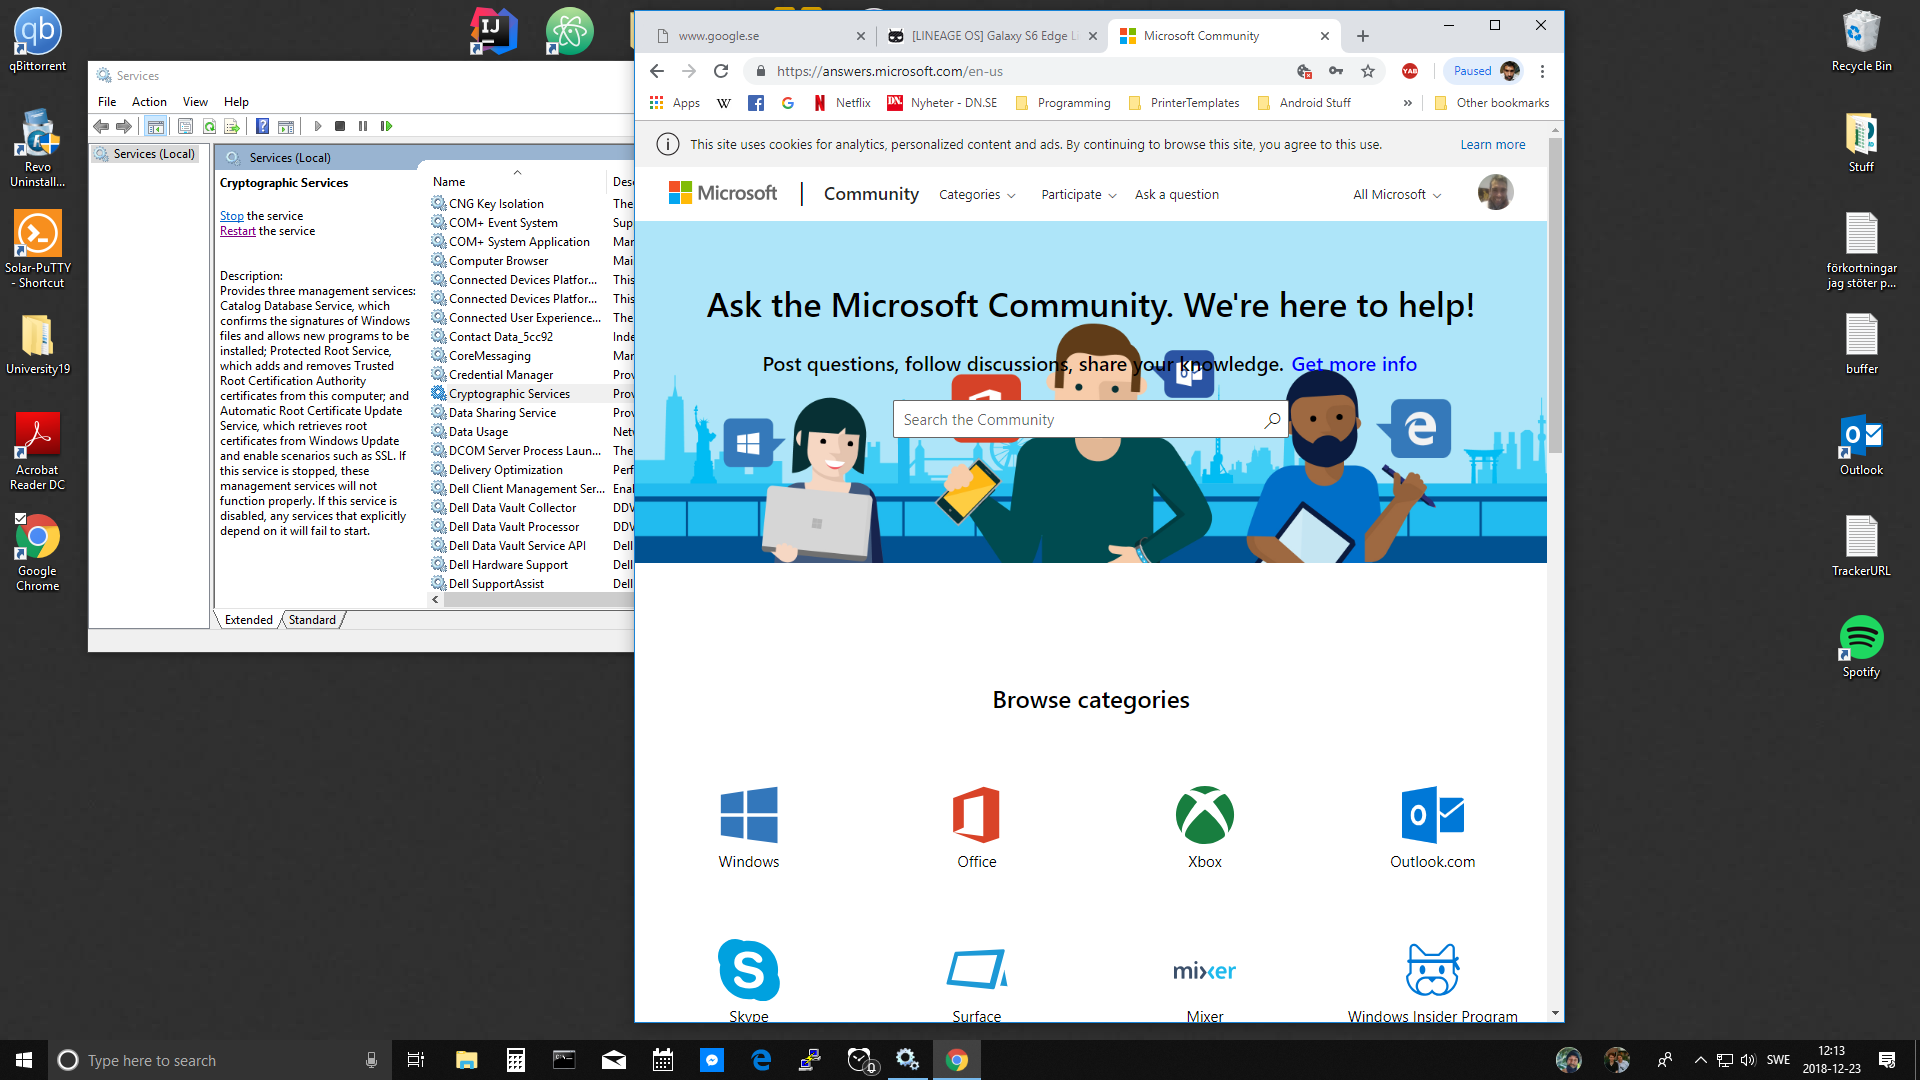1920x1080 pixels.
Task: Switch to the www.google.se tab
Action: point(757,36)
